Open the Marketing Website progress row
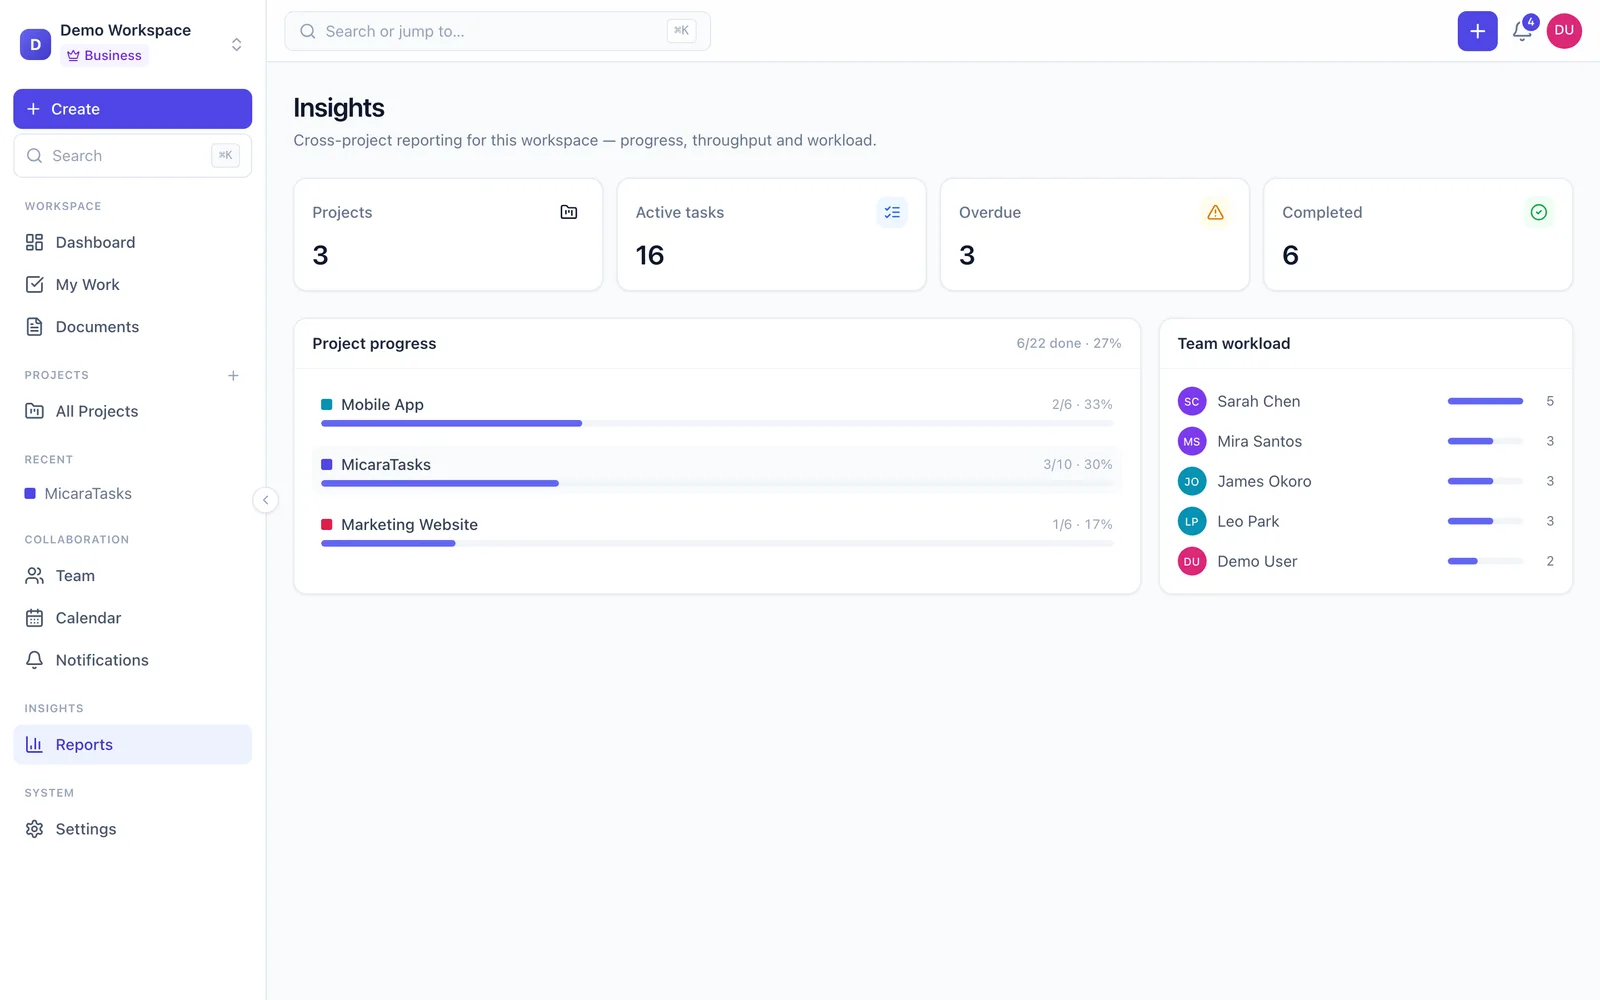 [x=717, y=531]
